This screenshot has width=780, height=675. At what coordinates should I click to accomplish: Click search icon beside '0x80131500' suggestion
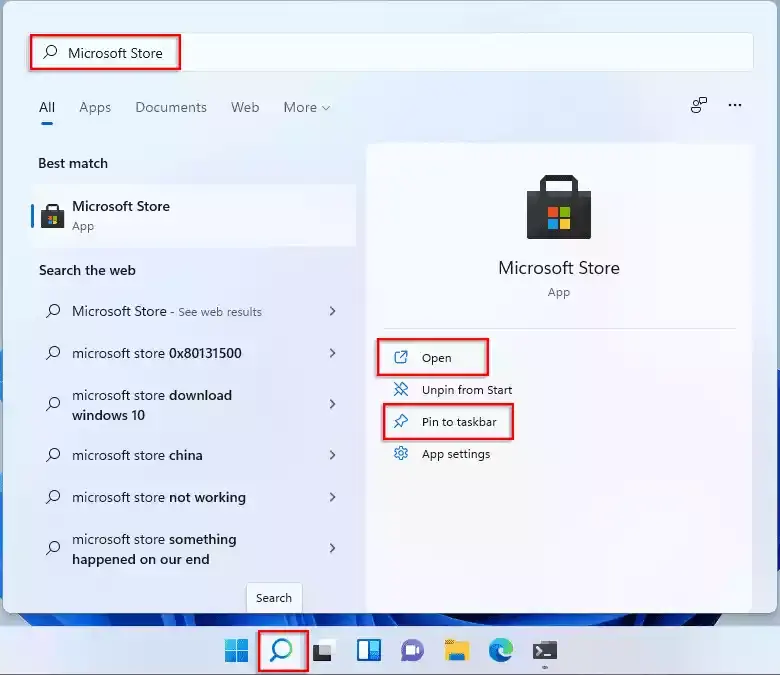click(53, 353)
